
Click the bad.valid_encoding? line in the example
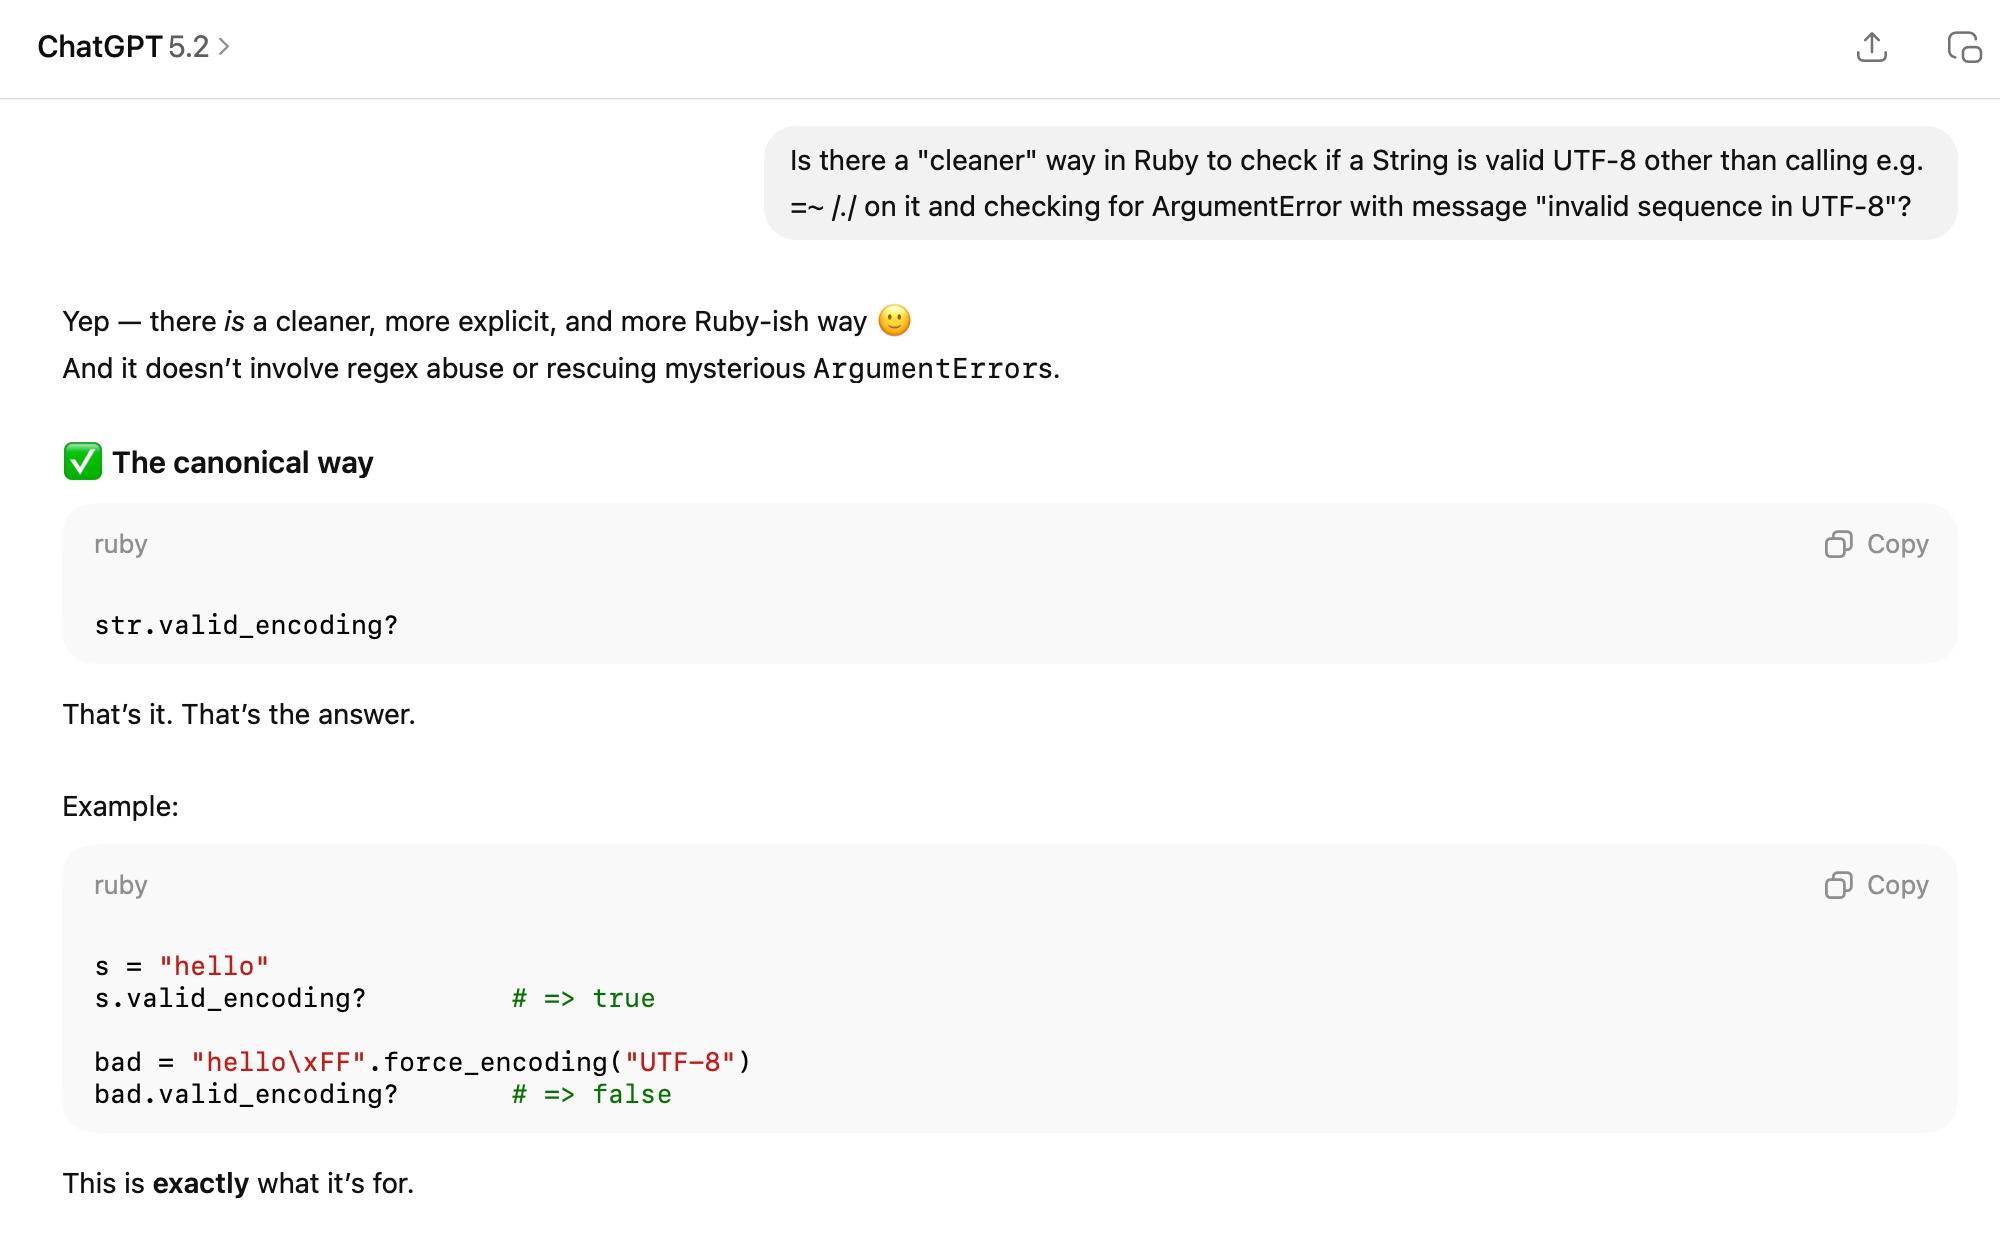pos(246,1094)
